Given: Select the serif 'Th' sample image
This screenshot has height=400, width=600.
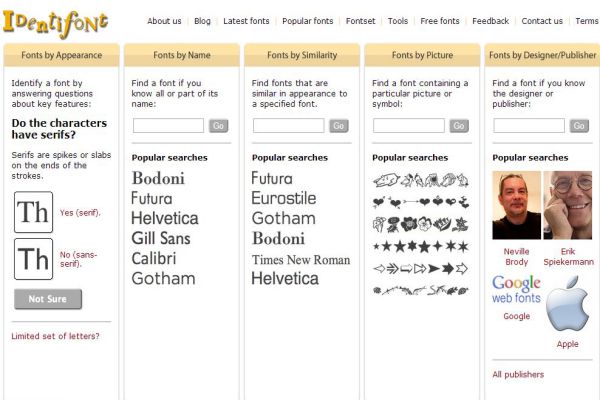Looking at the screenshot, I should click(33, 212).
